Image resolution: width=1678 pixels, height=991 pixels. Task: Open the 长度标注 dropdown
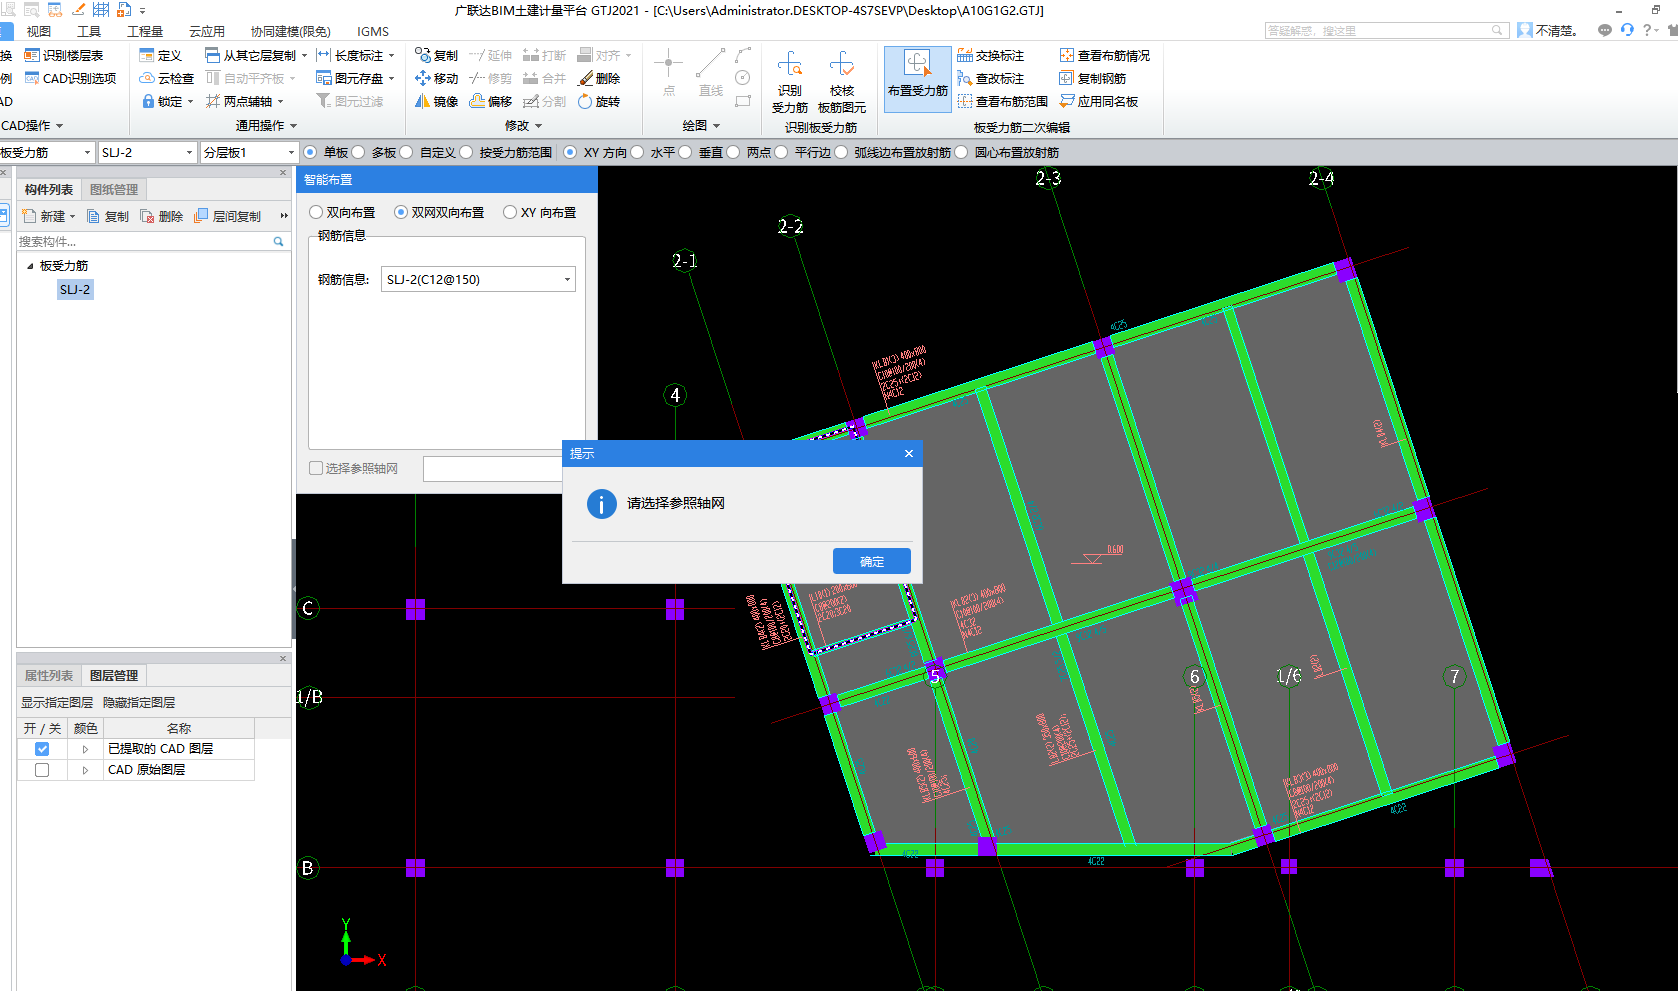[390, 55]
